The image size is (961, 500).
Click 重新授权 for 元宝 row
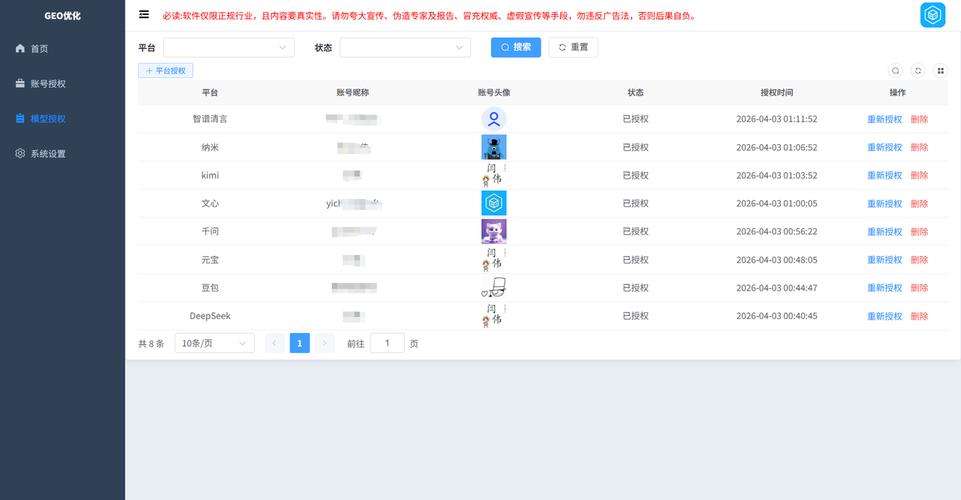(884, 260)
